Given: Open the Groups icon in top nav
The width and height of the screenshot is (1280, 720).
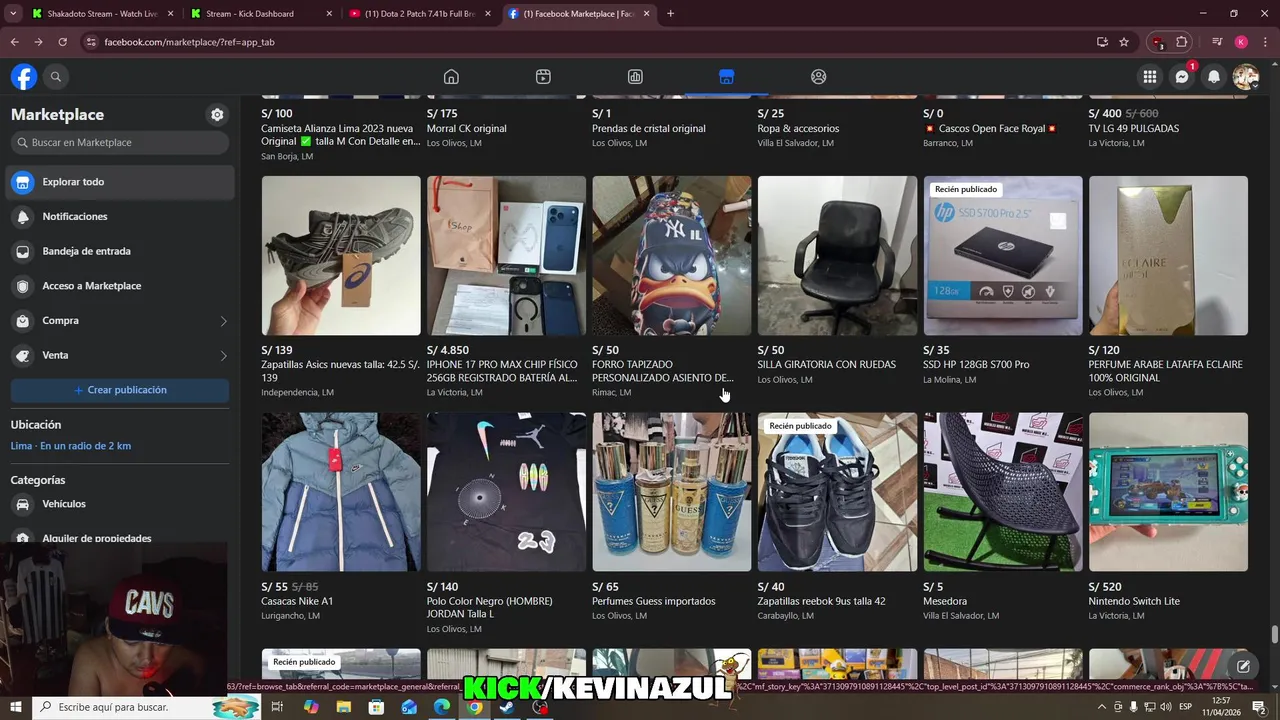Looking at the screenshot, I should 819,77.
